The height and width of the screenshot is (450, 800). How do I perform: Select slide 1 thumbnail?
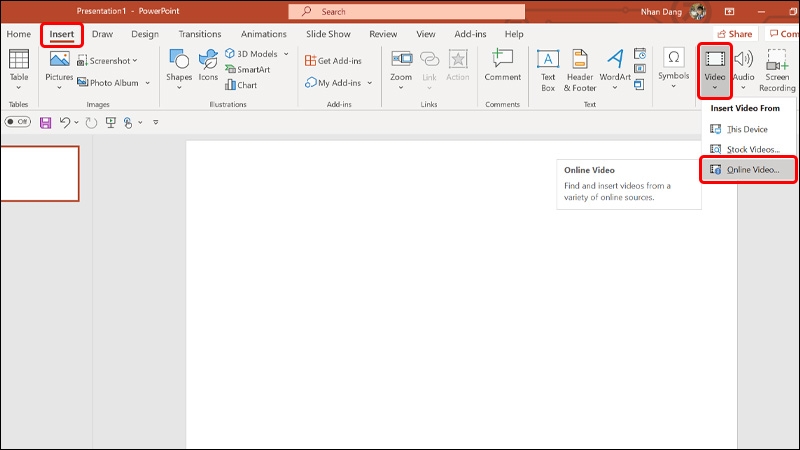point(40,173)
